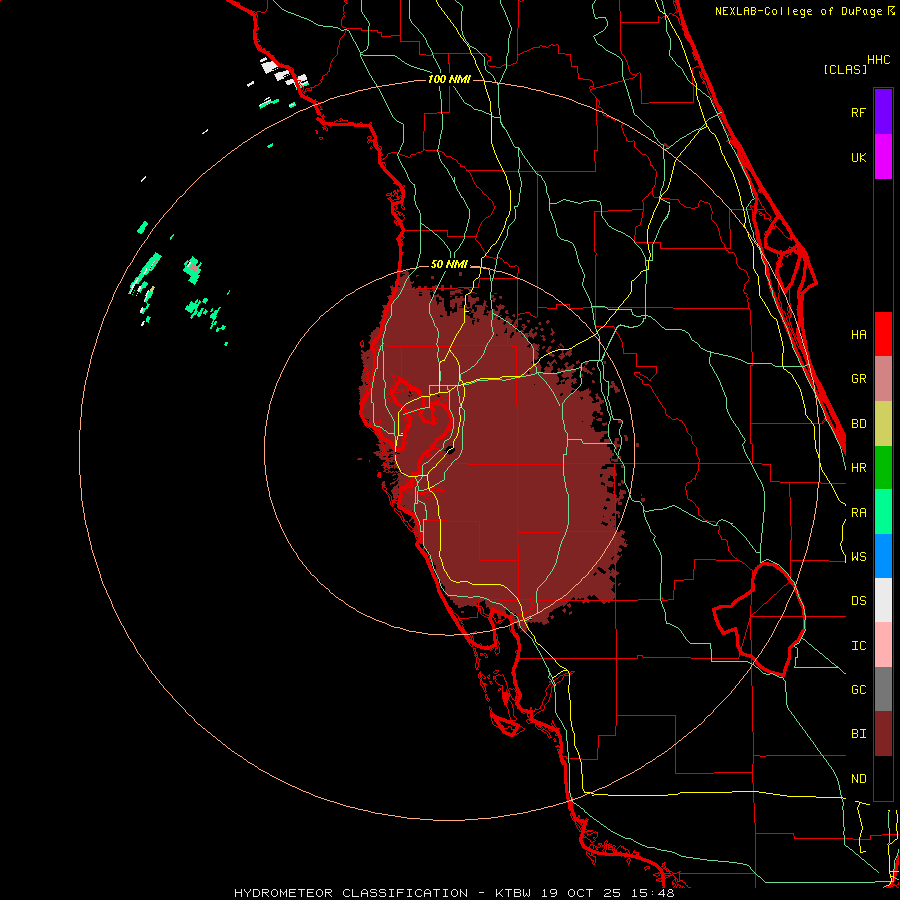Pick the dark green HR legend swatch

click(x=883, y=468)
